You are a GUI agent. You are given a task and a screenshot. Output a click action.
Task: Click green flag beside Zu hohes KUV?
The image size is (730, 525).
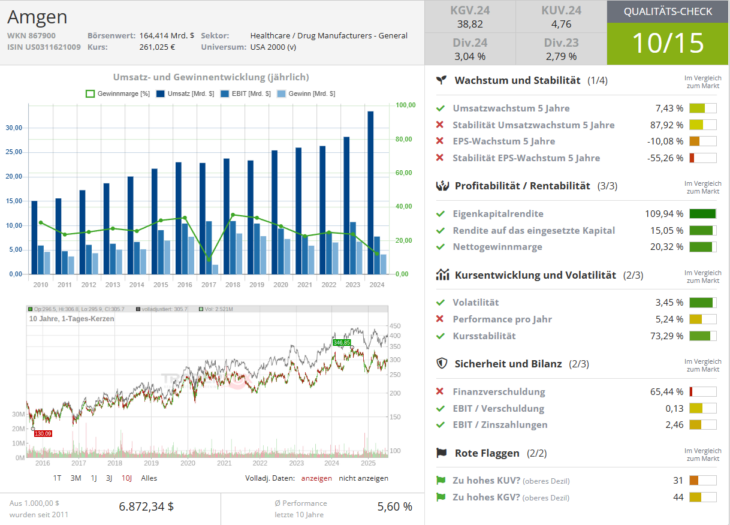coord(440,480)
